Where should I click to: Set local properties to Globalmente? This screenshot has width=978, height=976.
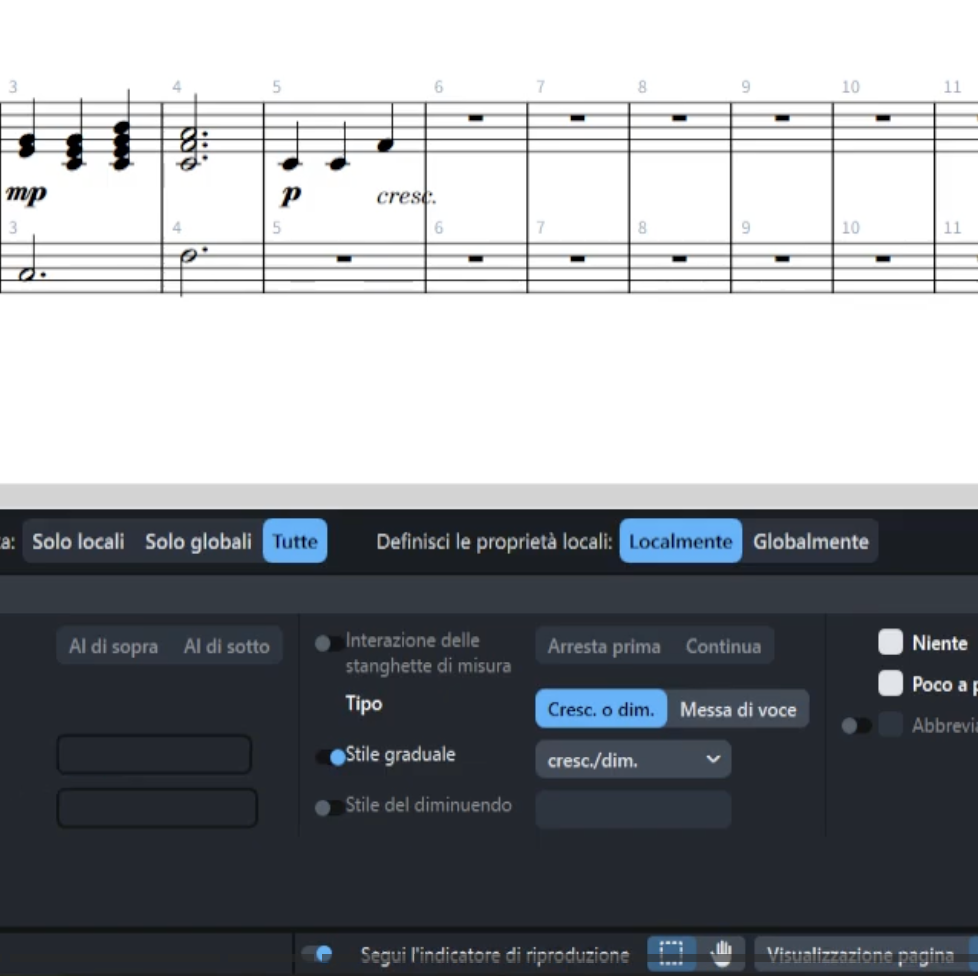pos(810,541)
